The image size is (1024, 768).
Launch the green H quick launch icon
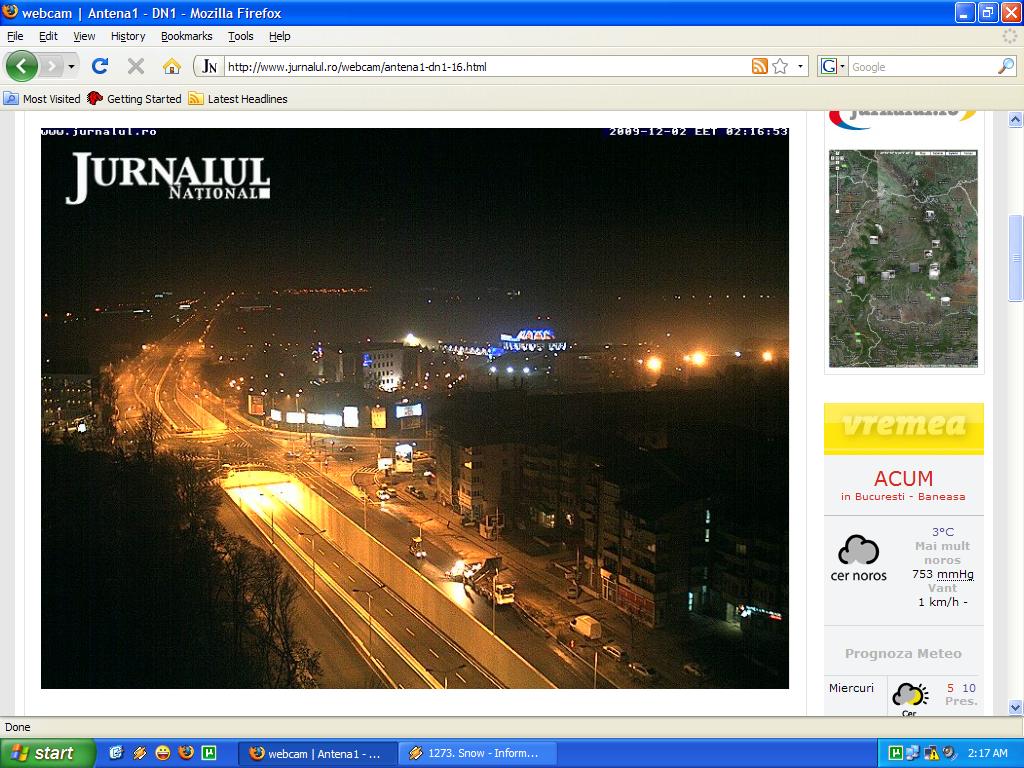click(x=209, y=753)
